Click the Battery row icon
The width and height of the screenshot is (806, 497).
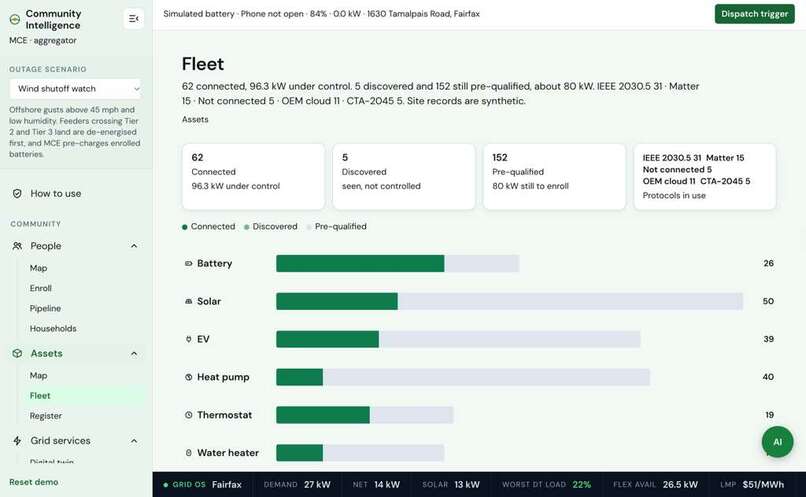tap(188, 264)
